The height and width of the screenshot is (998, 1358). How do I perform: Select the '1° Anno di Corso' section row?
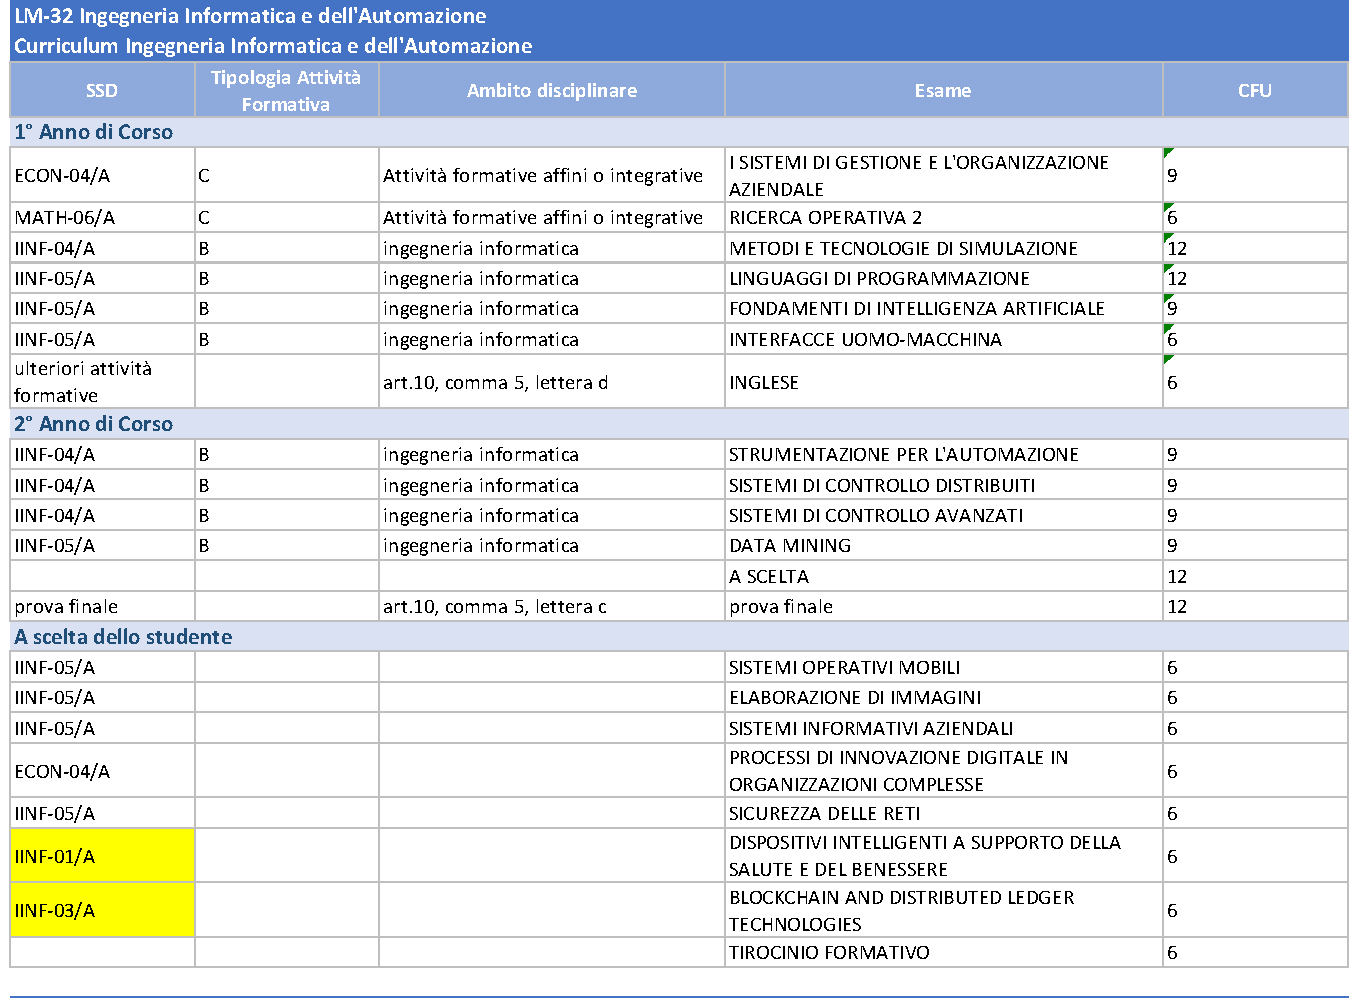tap(679, 132)
